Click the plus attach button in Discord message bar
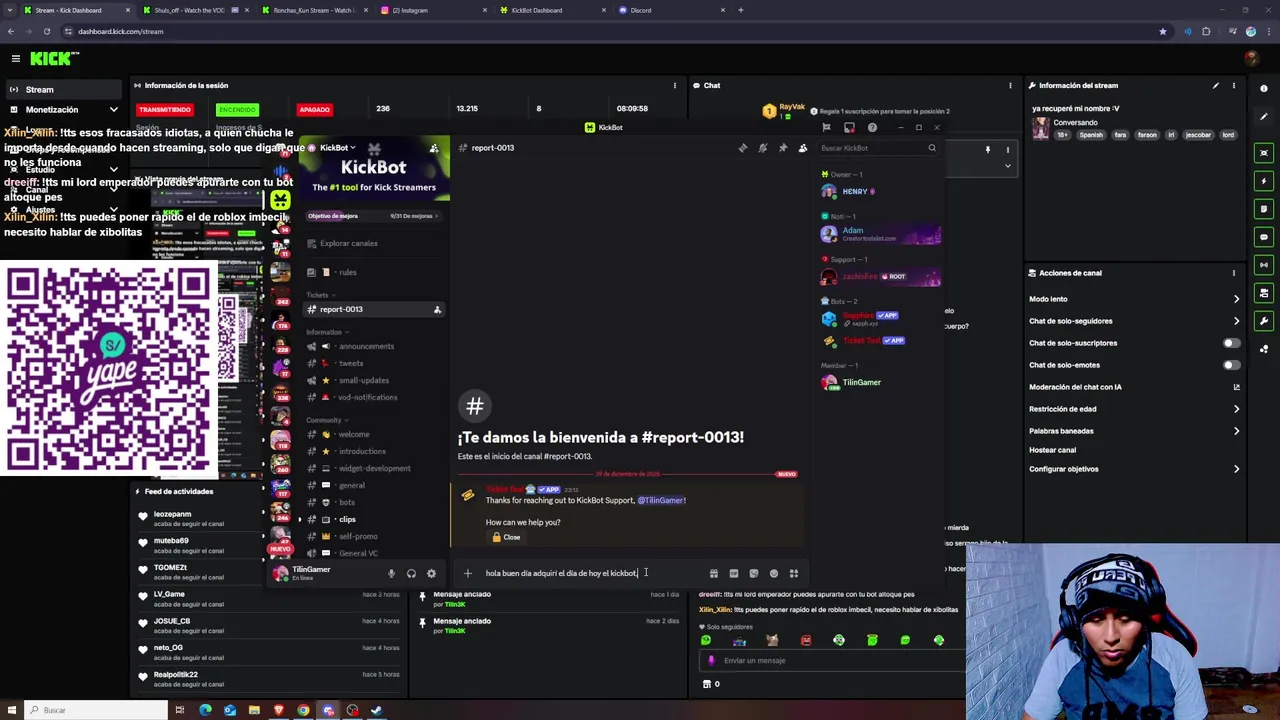This screenshot has width=1280, height=720. [x=467, y=573]
